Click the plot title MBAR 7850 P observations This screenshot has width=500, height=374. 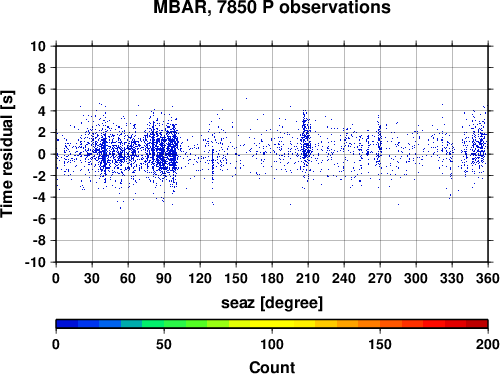272,7
